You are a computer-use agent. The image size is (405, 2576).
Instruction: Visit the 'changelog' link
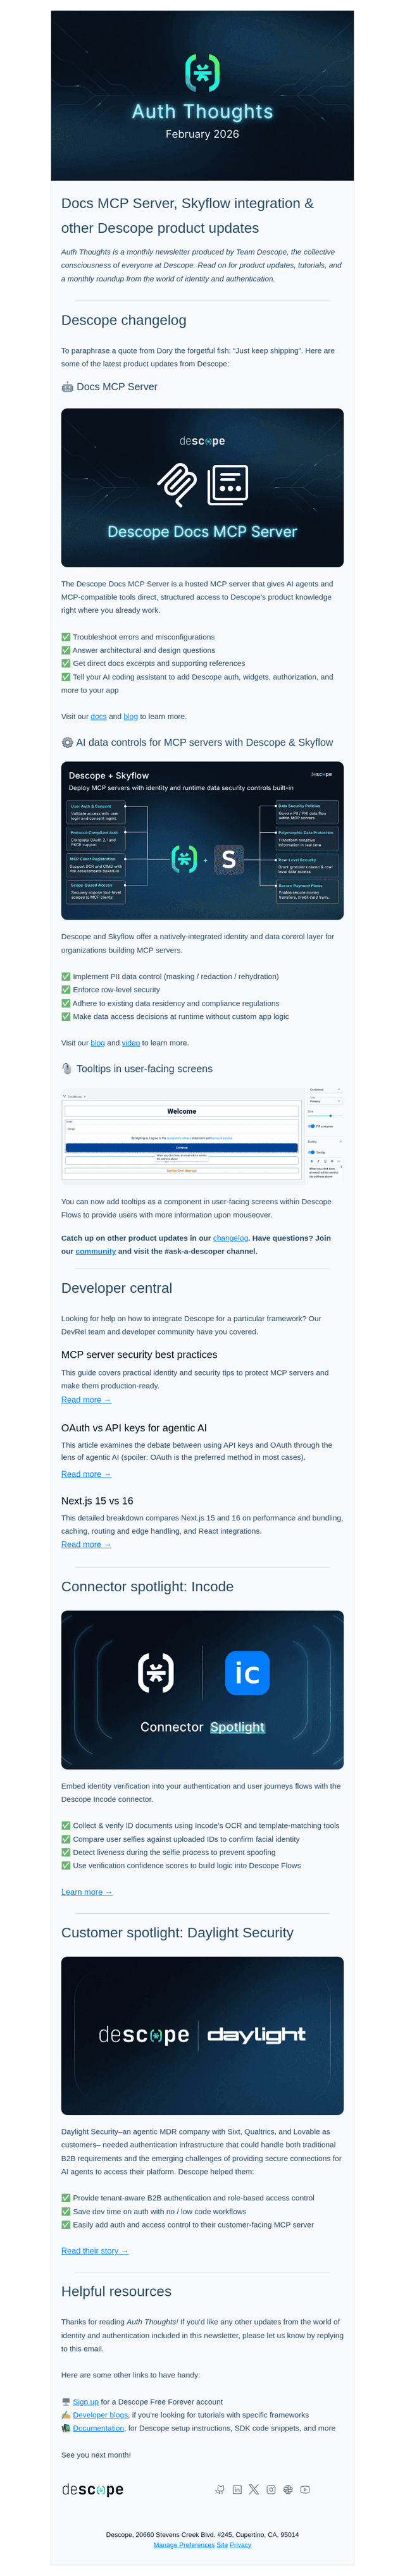230,1238
